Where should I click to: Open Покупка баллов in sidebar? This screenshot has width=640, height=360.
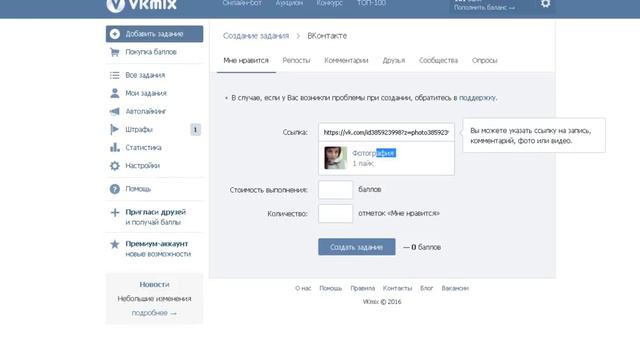[x=151, y=52]
